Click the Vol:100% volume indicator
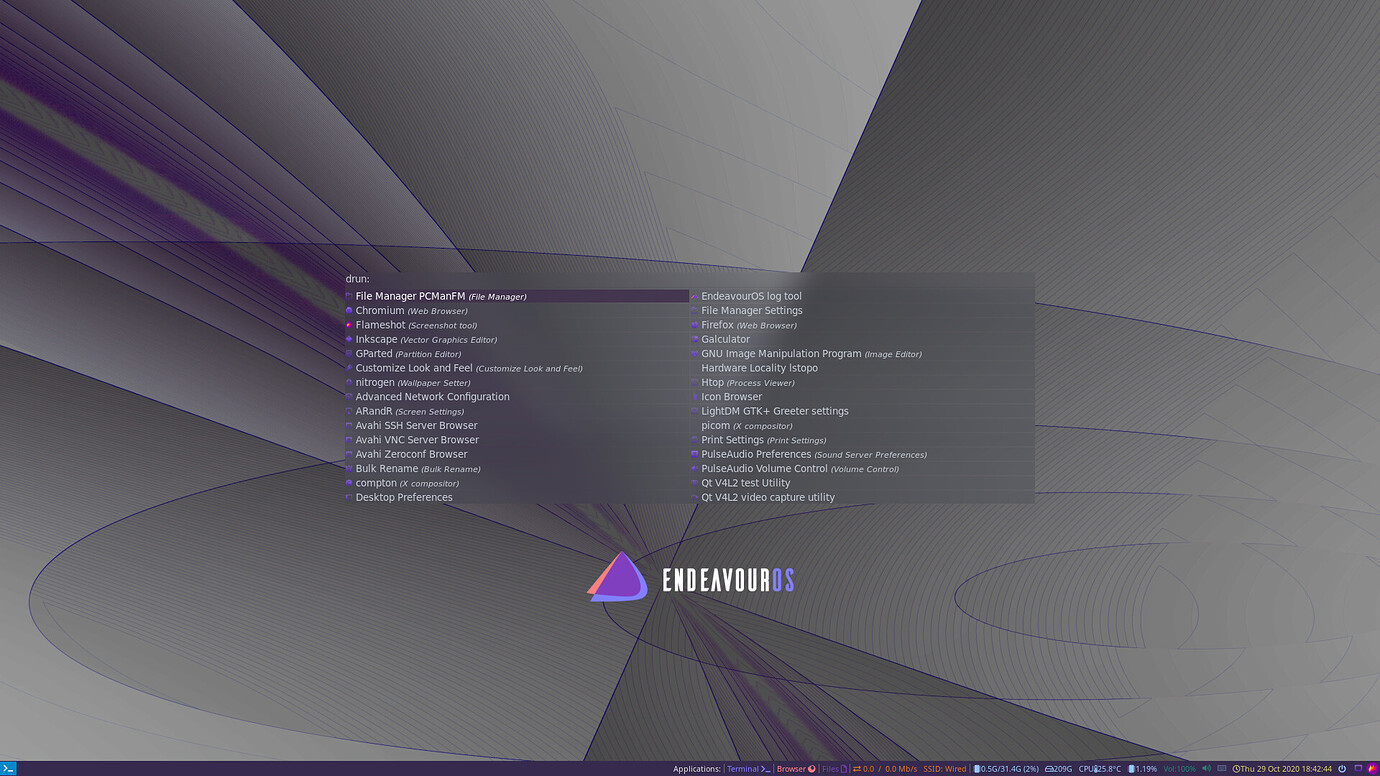Viewport: 1380px width, 776px height. pyautogui.click(x=1178, y=769)
